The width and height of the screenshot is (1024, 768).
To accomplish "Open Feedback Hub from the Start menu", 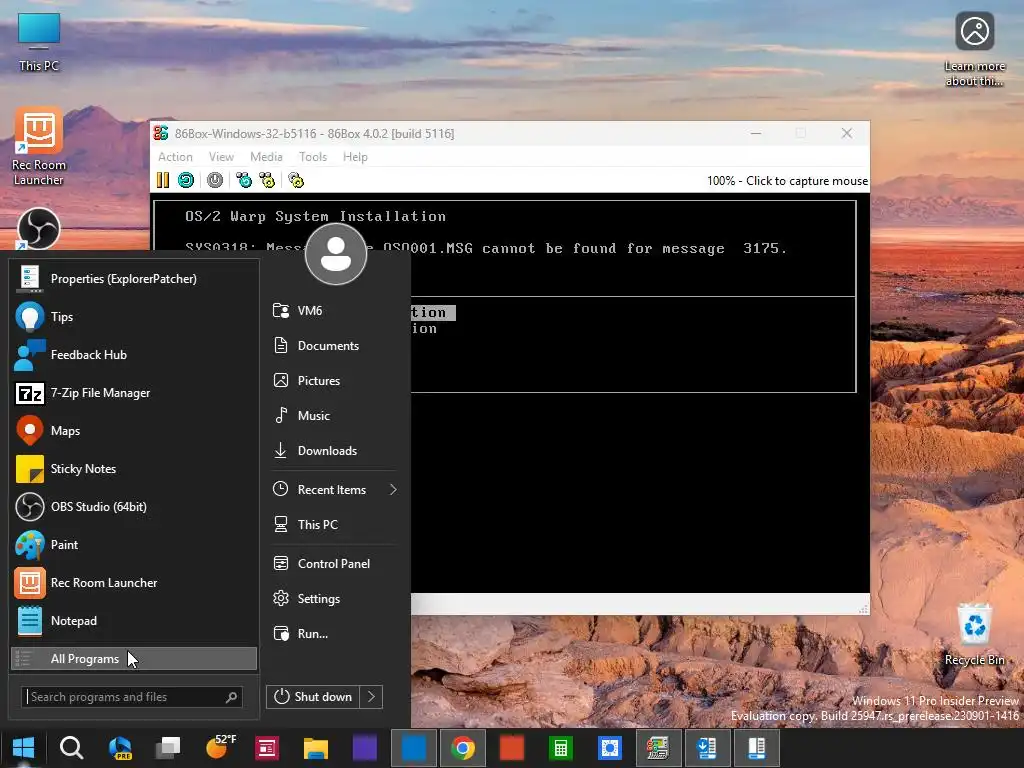I will [135, 355].
